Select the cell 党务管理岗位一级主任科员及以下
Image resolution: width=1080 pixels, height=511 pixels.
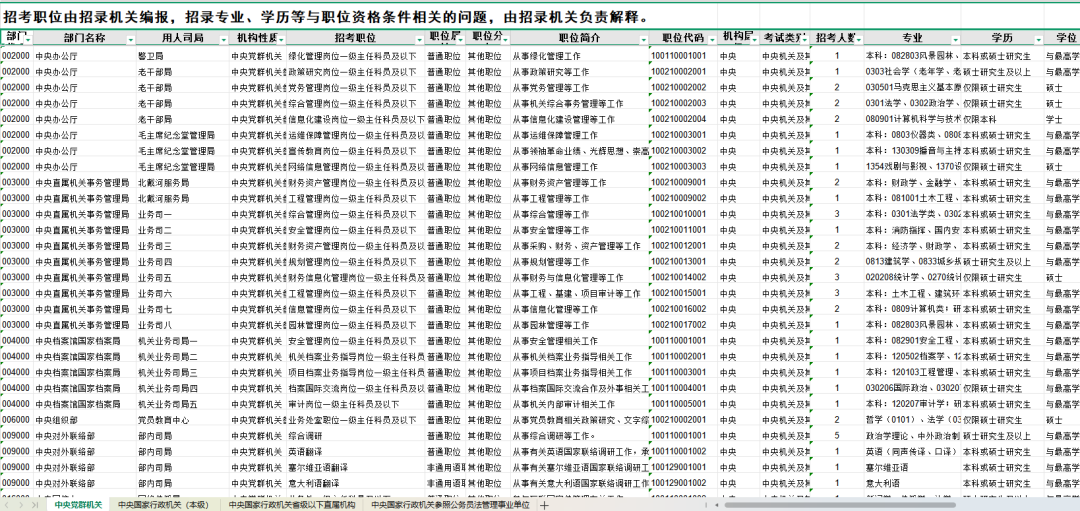355,88
